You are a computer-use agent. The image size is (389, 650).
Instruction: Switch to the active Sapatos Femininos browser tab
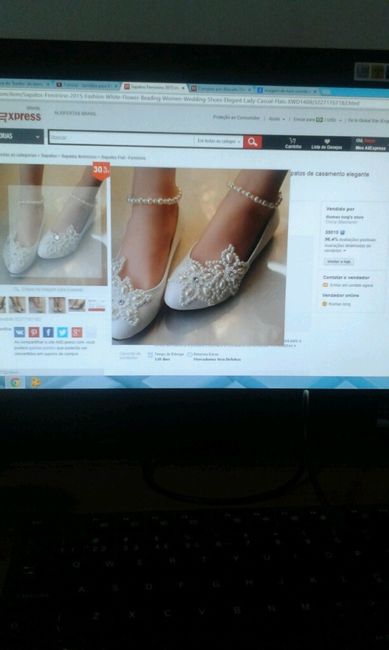(155, 87)
